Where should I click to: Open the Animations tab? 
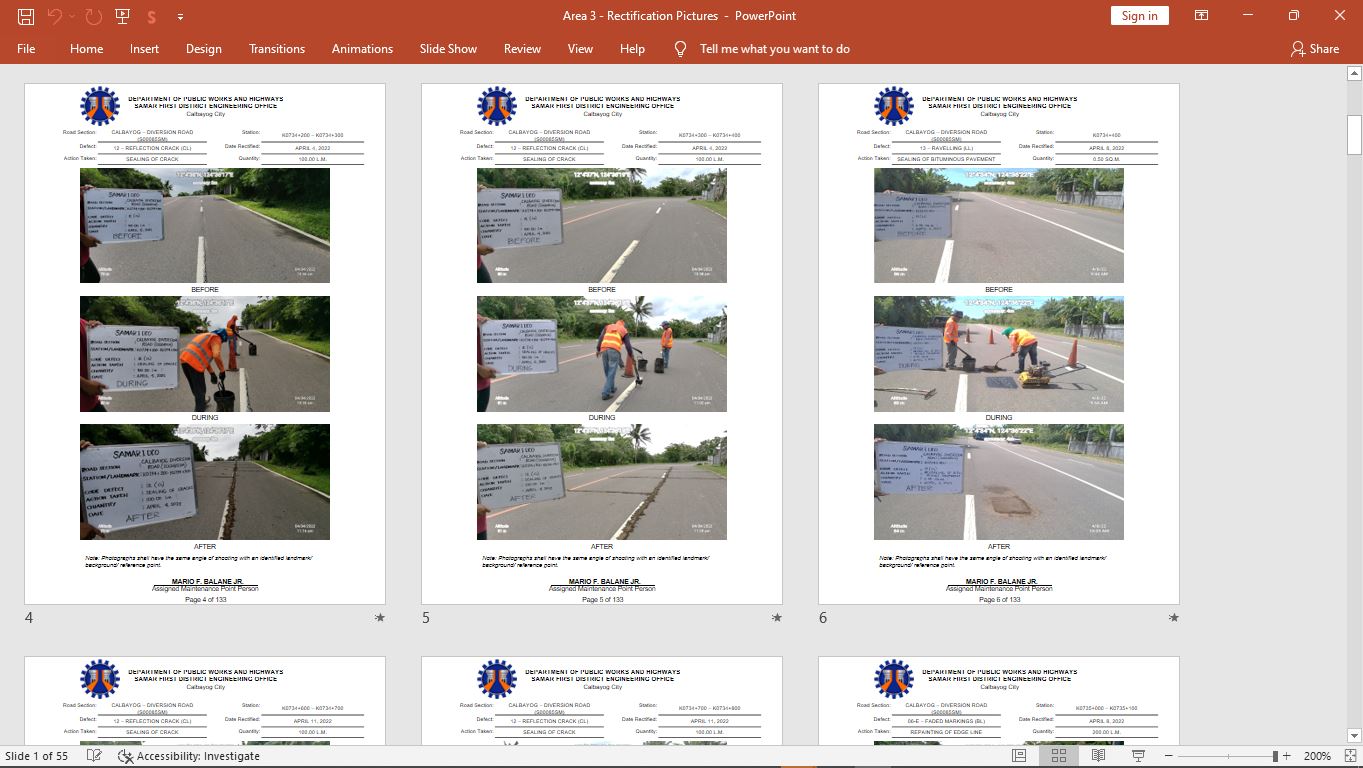coord(362,49)
